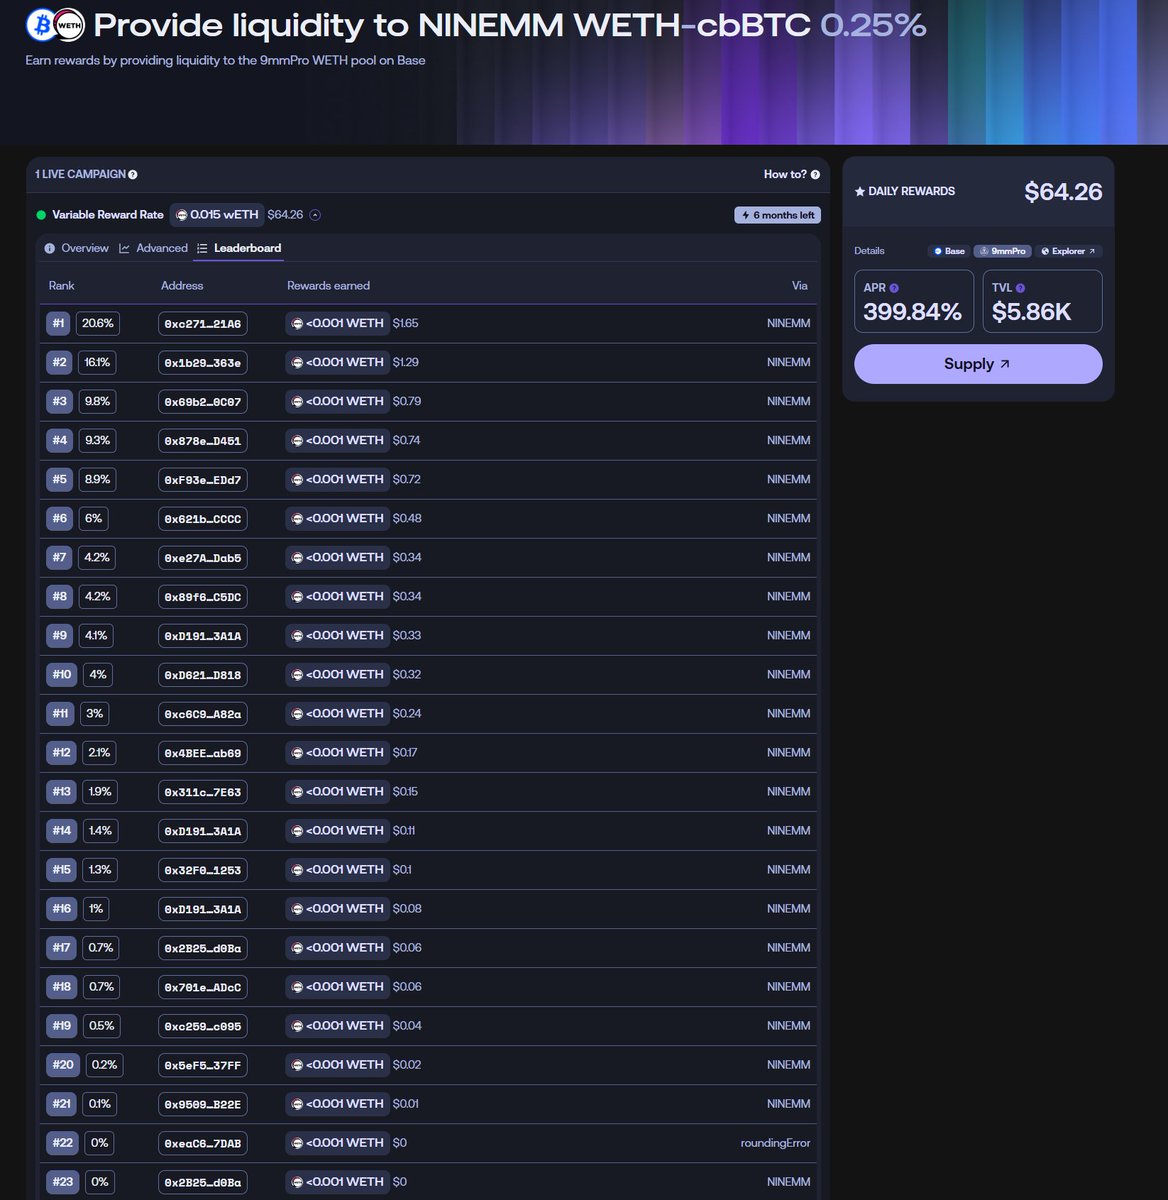Image resolution: width=1168 pixels, height=1200 pixels.
Task: Click the 9.3% share badge
Action: click(x=97, y=440)
